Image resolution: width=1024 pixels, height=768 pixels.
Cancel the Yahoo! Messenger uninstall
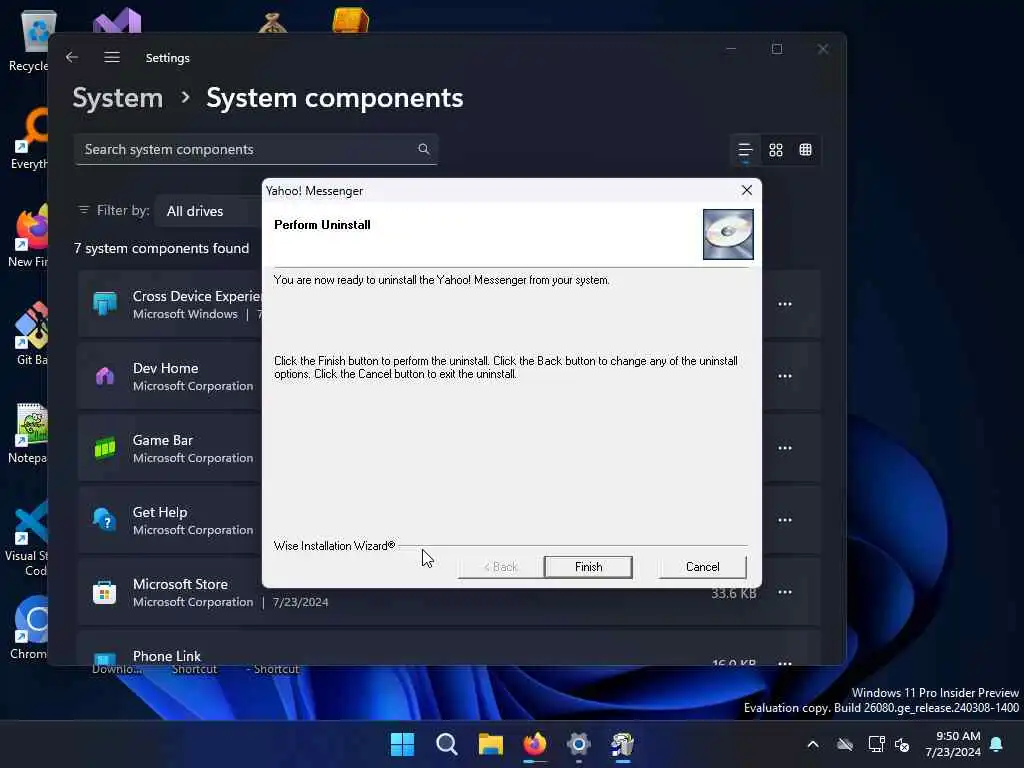pyautogui.click(x=702, y=567)
